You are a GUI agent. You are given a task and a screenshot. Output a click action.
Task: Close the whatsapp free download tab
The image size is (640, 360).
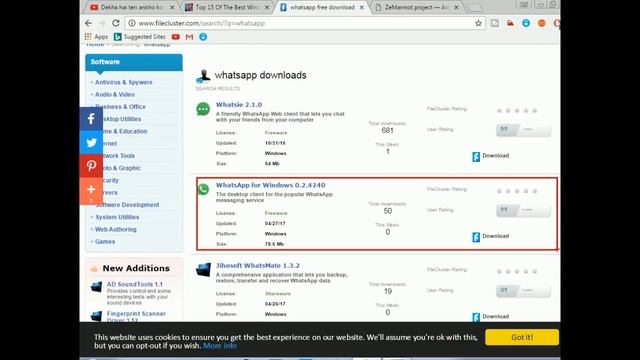coord(362,7)
